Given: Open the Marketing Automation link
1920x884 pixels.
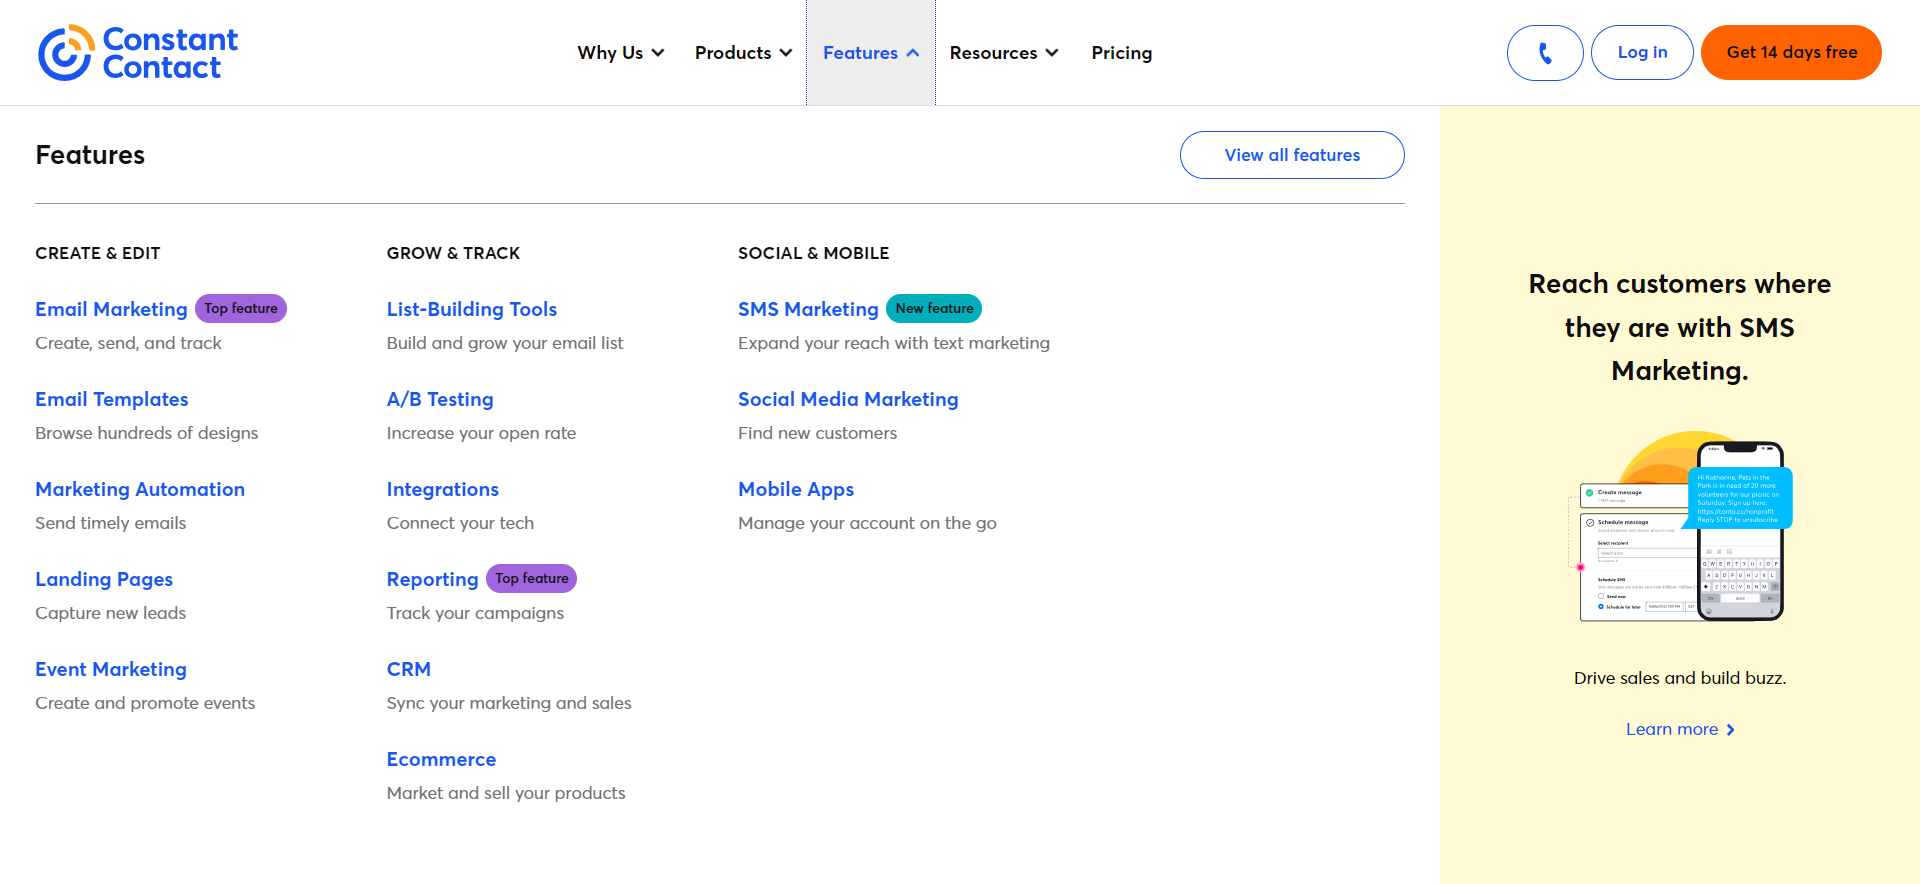Looking at the screenshot, I should (140, 489).
